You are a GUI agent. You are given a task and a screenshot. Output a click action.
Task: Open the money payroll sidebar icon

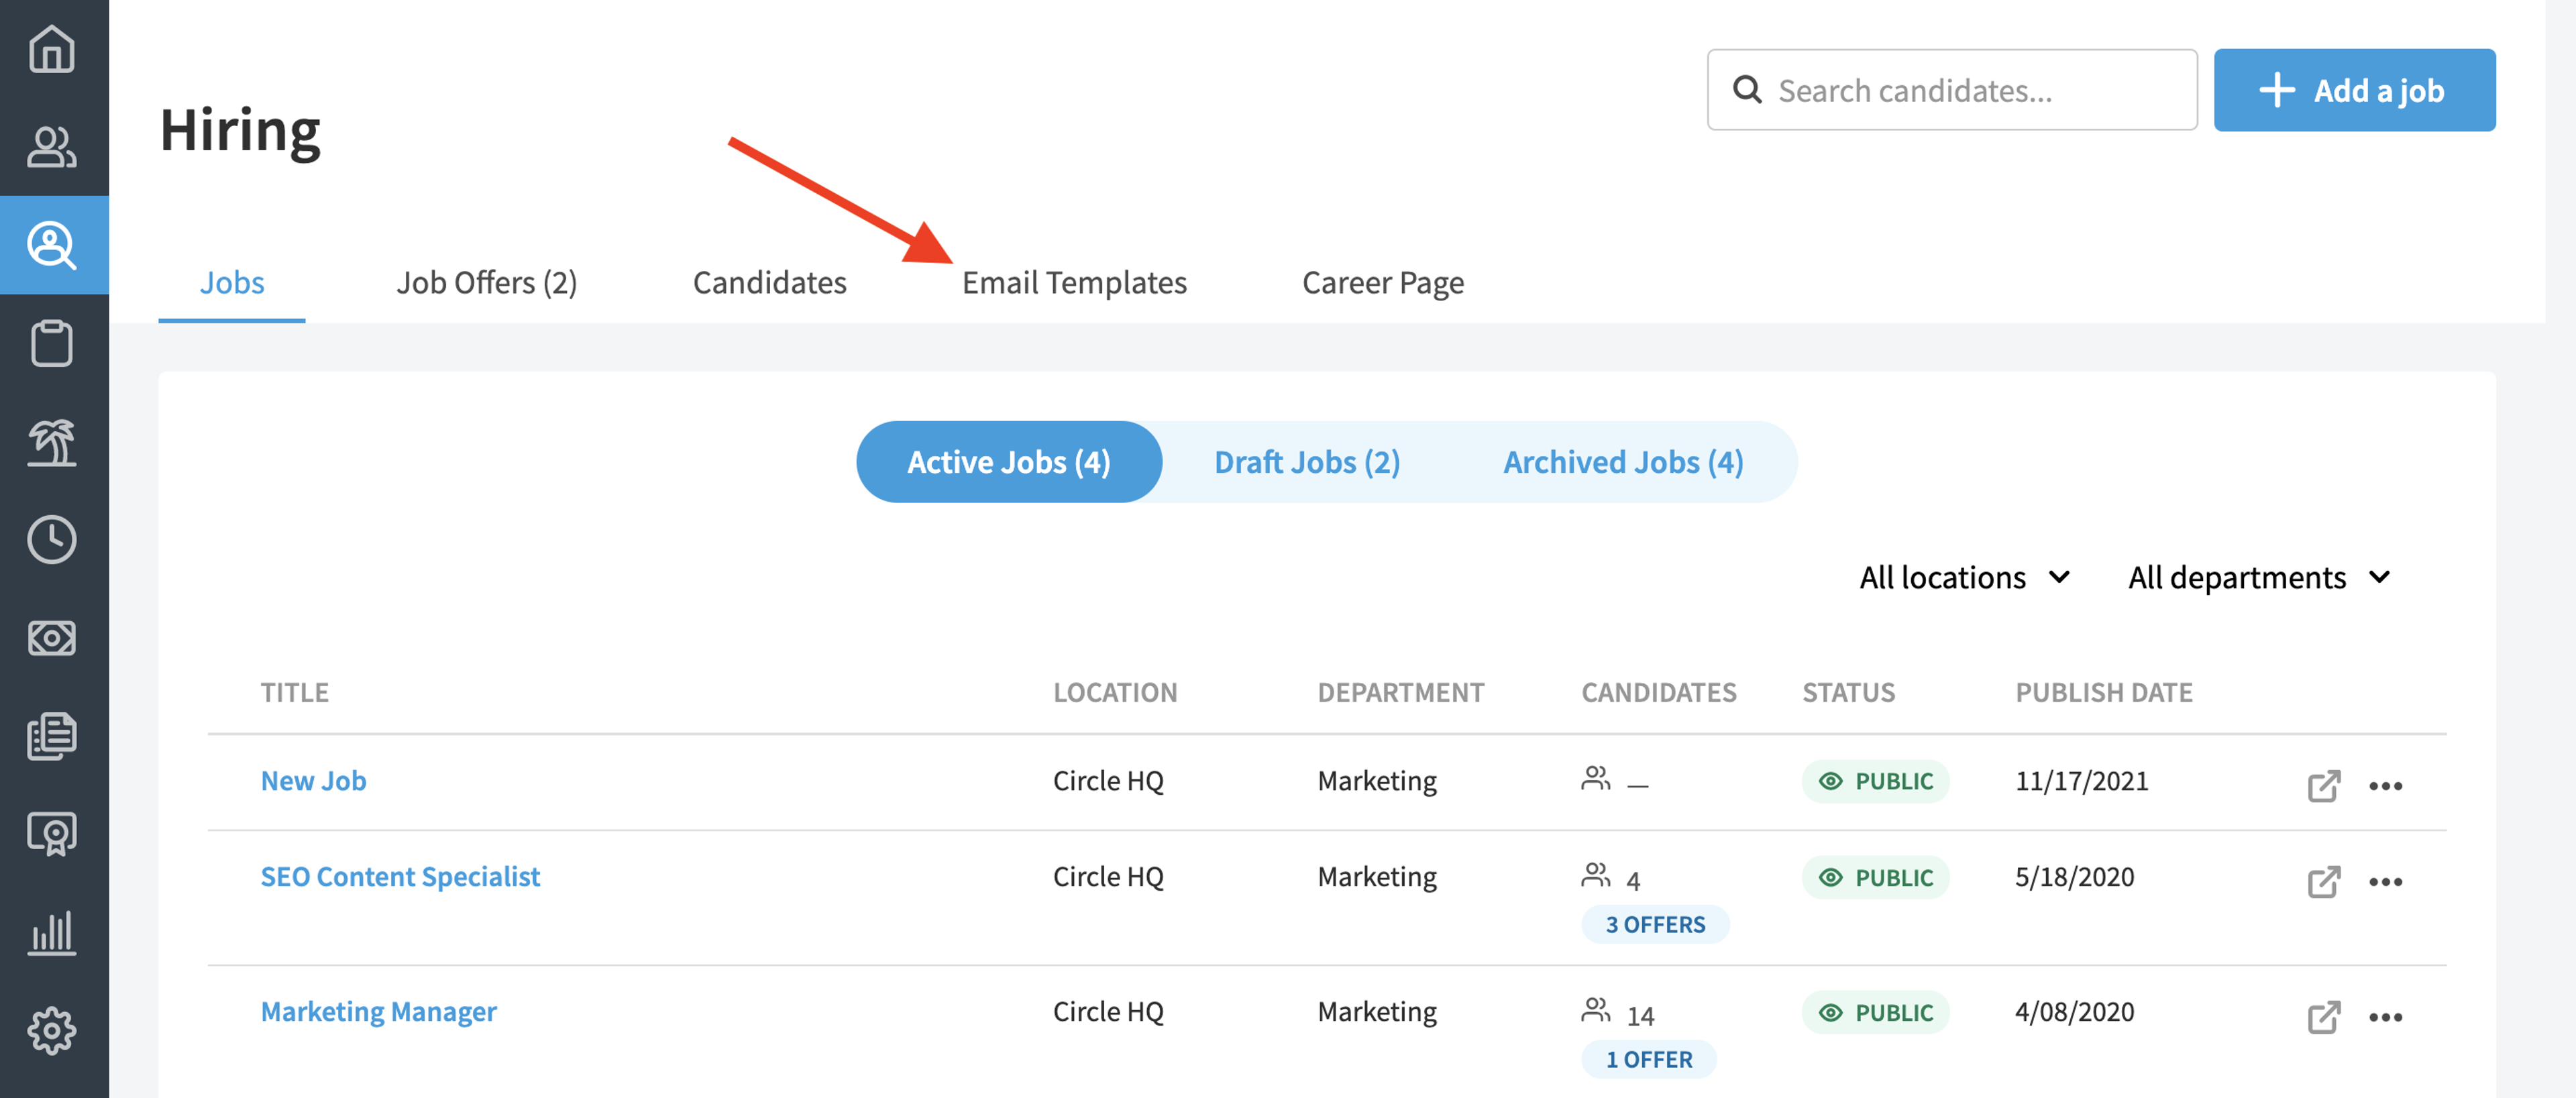tap(52, 637)
